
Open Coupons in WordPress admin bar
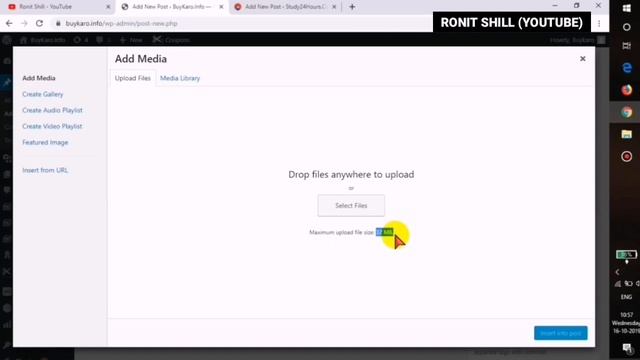coord(171,40)
